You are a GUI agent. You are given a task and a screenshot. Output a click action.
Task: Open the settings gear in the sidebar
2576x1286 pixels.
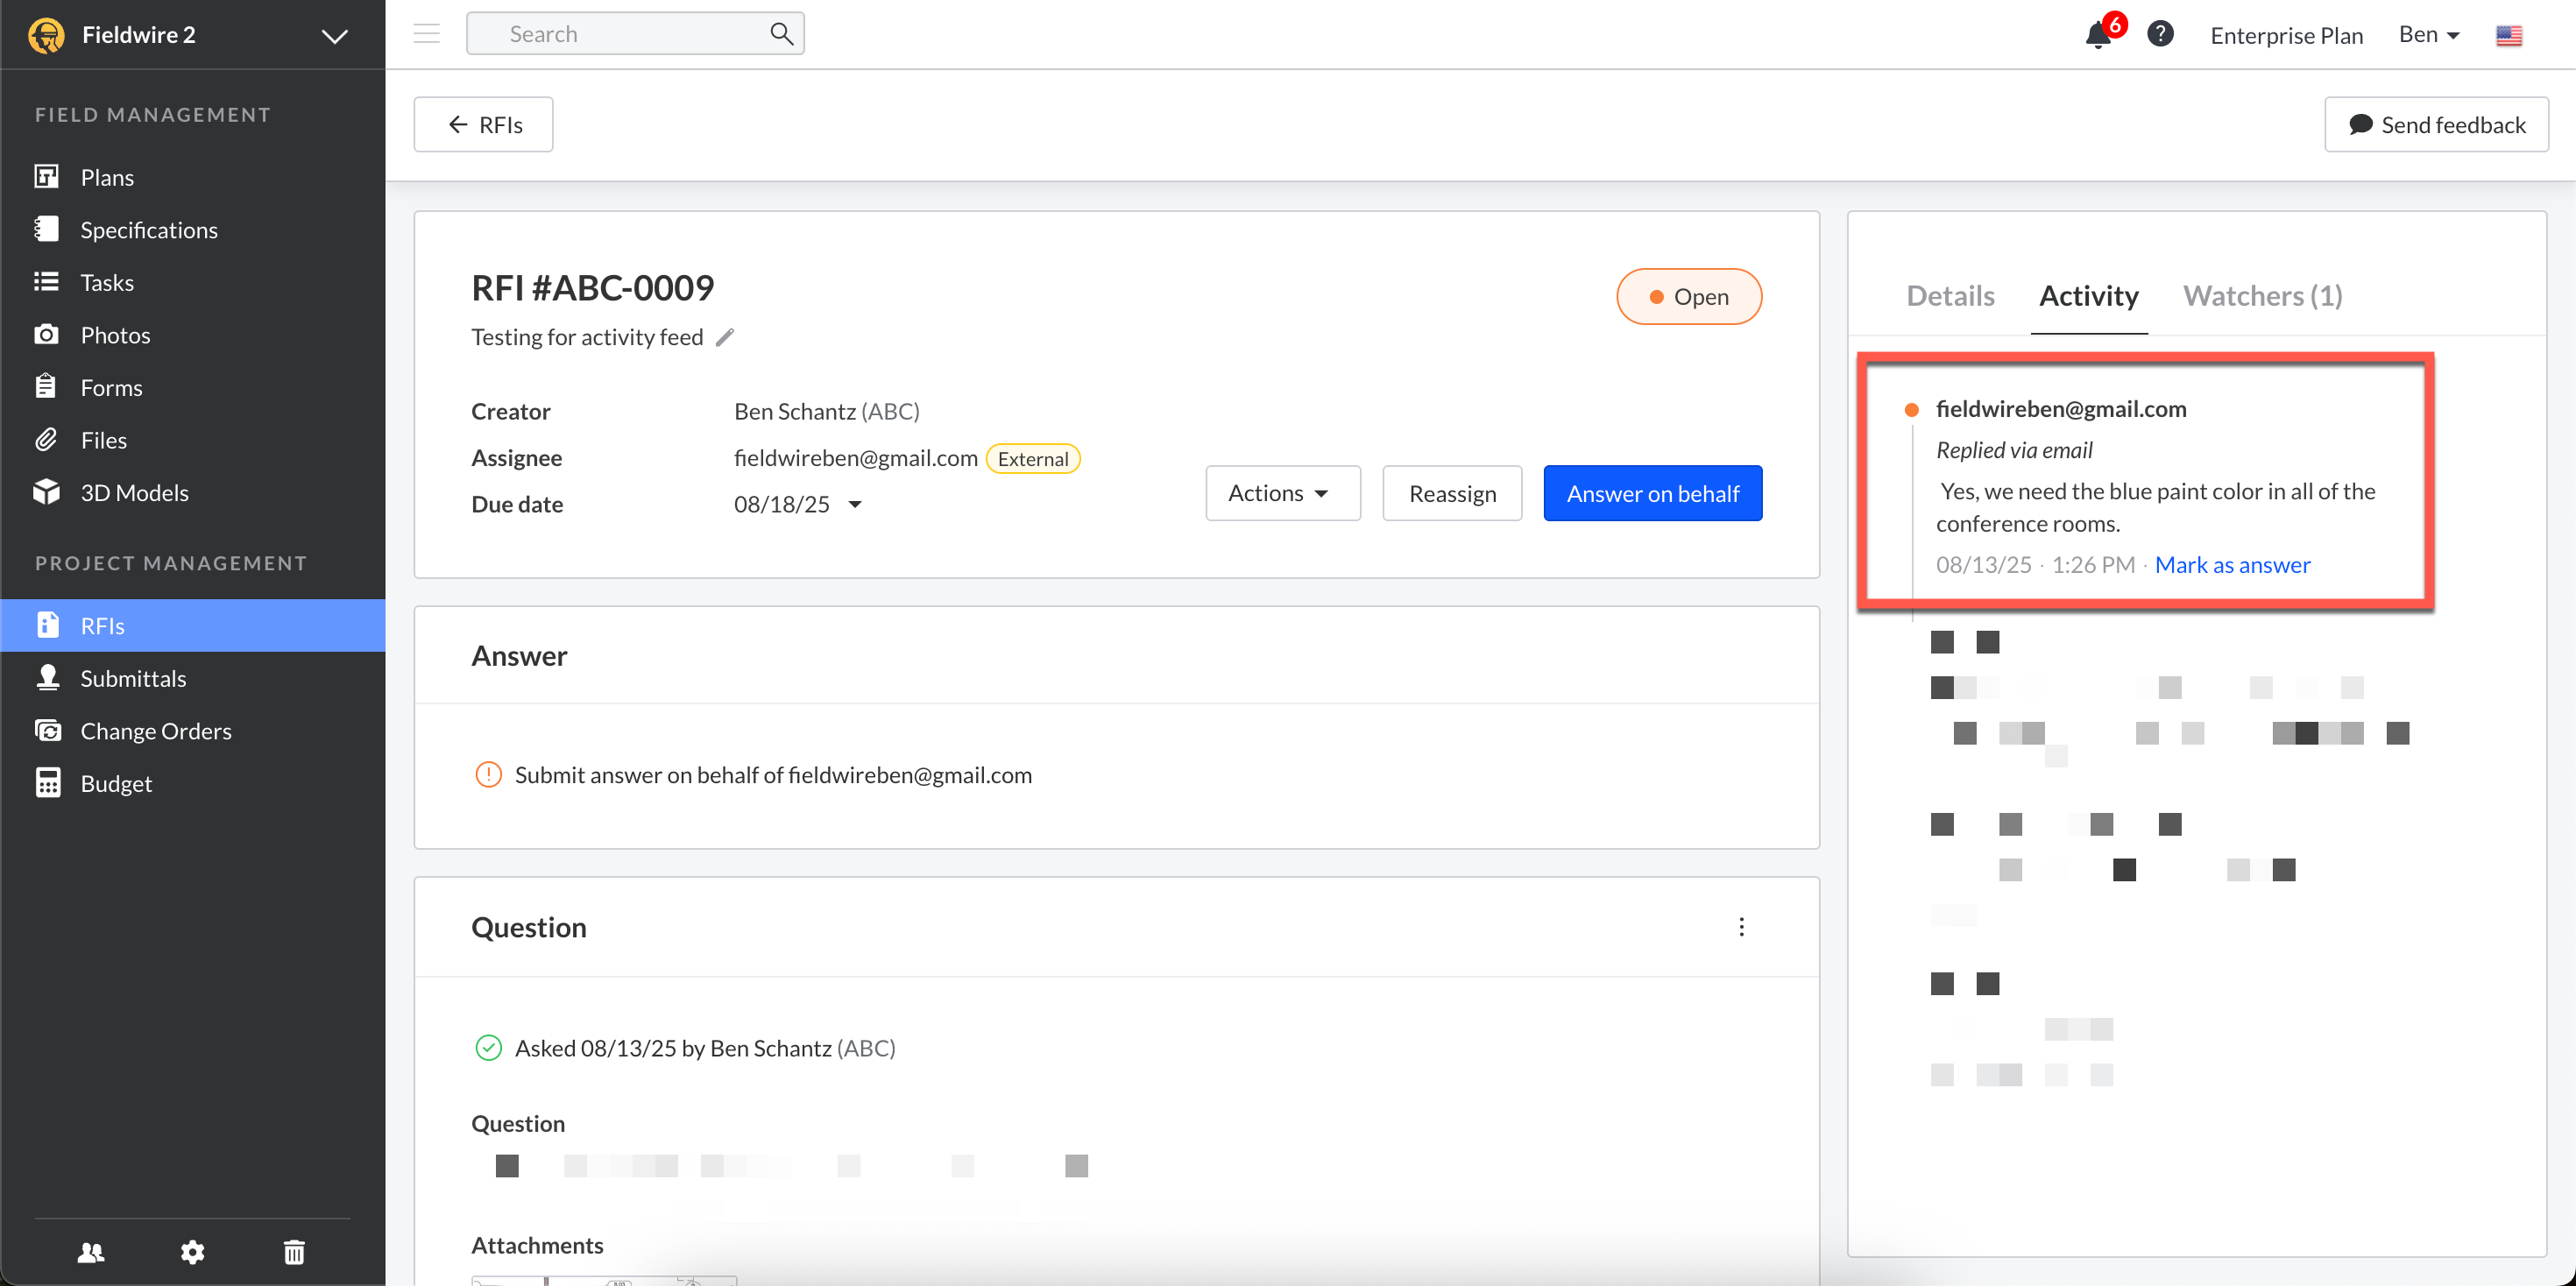(x=192, y=1252)
